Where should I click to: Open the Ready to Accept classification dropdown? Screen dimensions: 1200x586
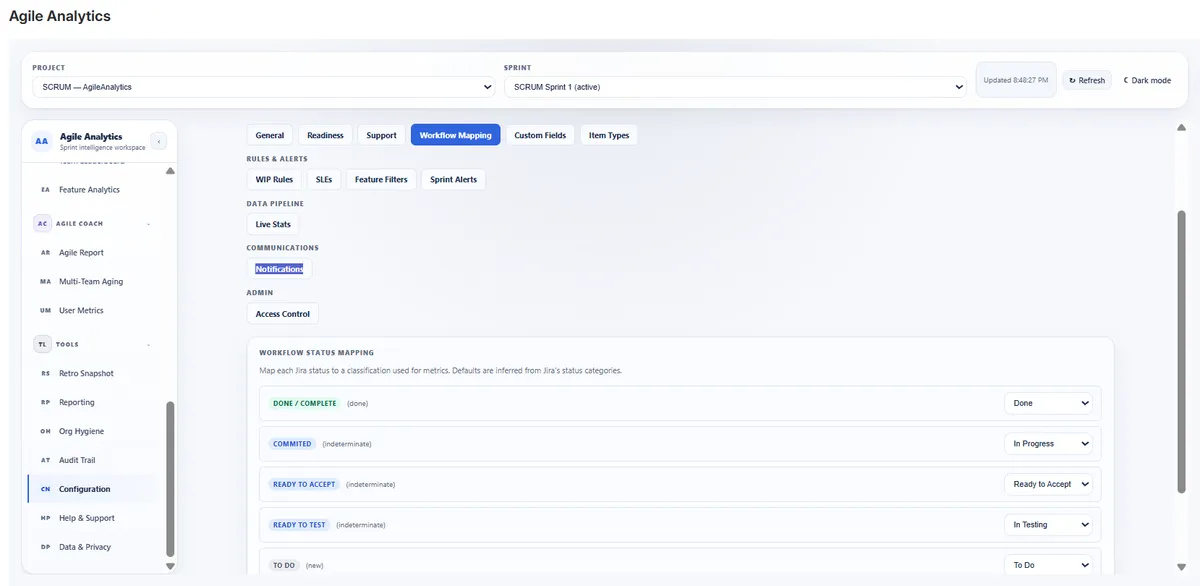(x=1048, y=484)
